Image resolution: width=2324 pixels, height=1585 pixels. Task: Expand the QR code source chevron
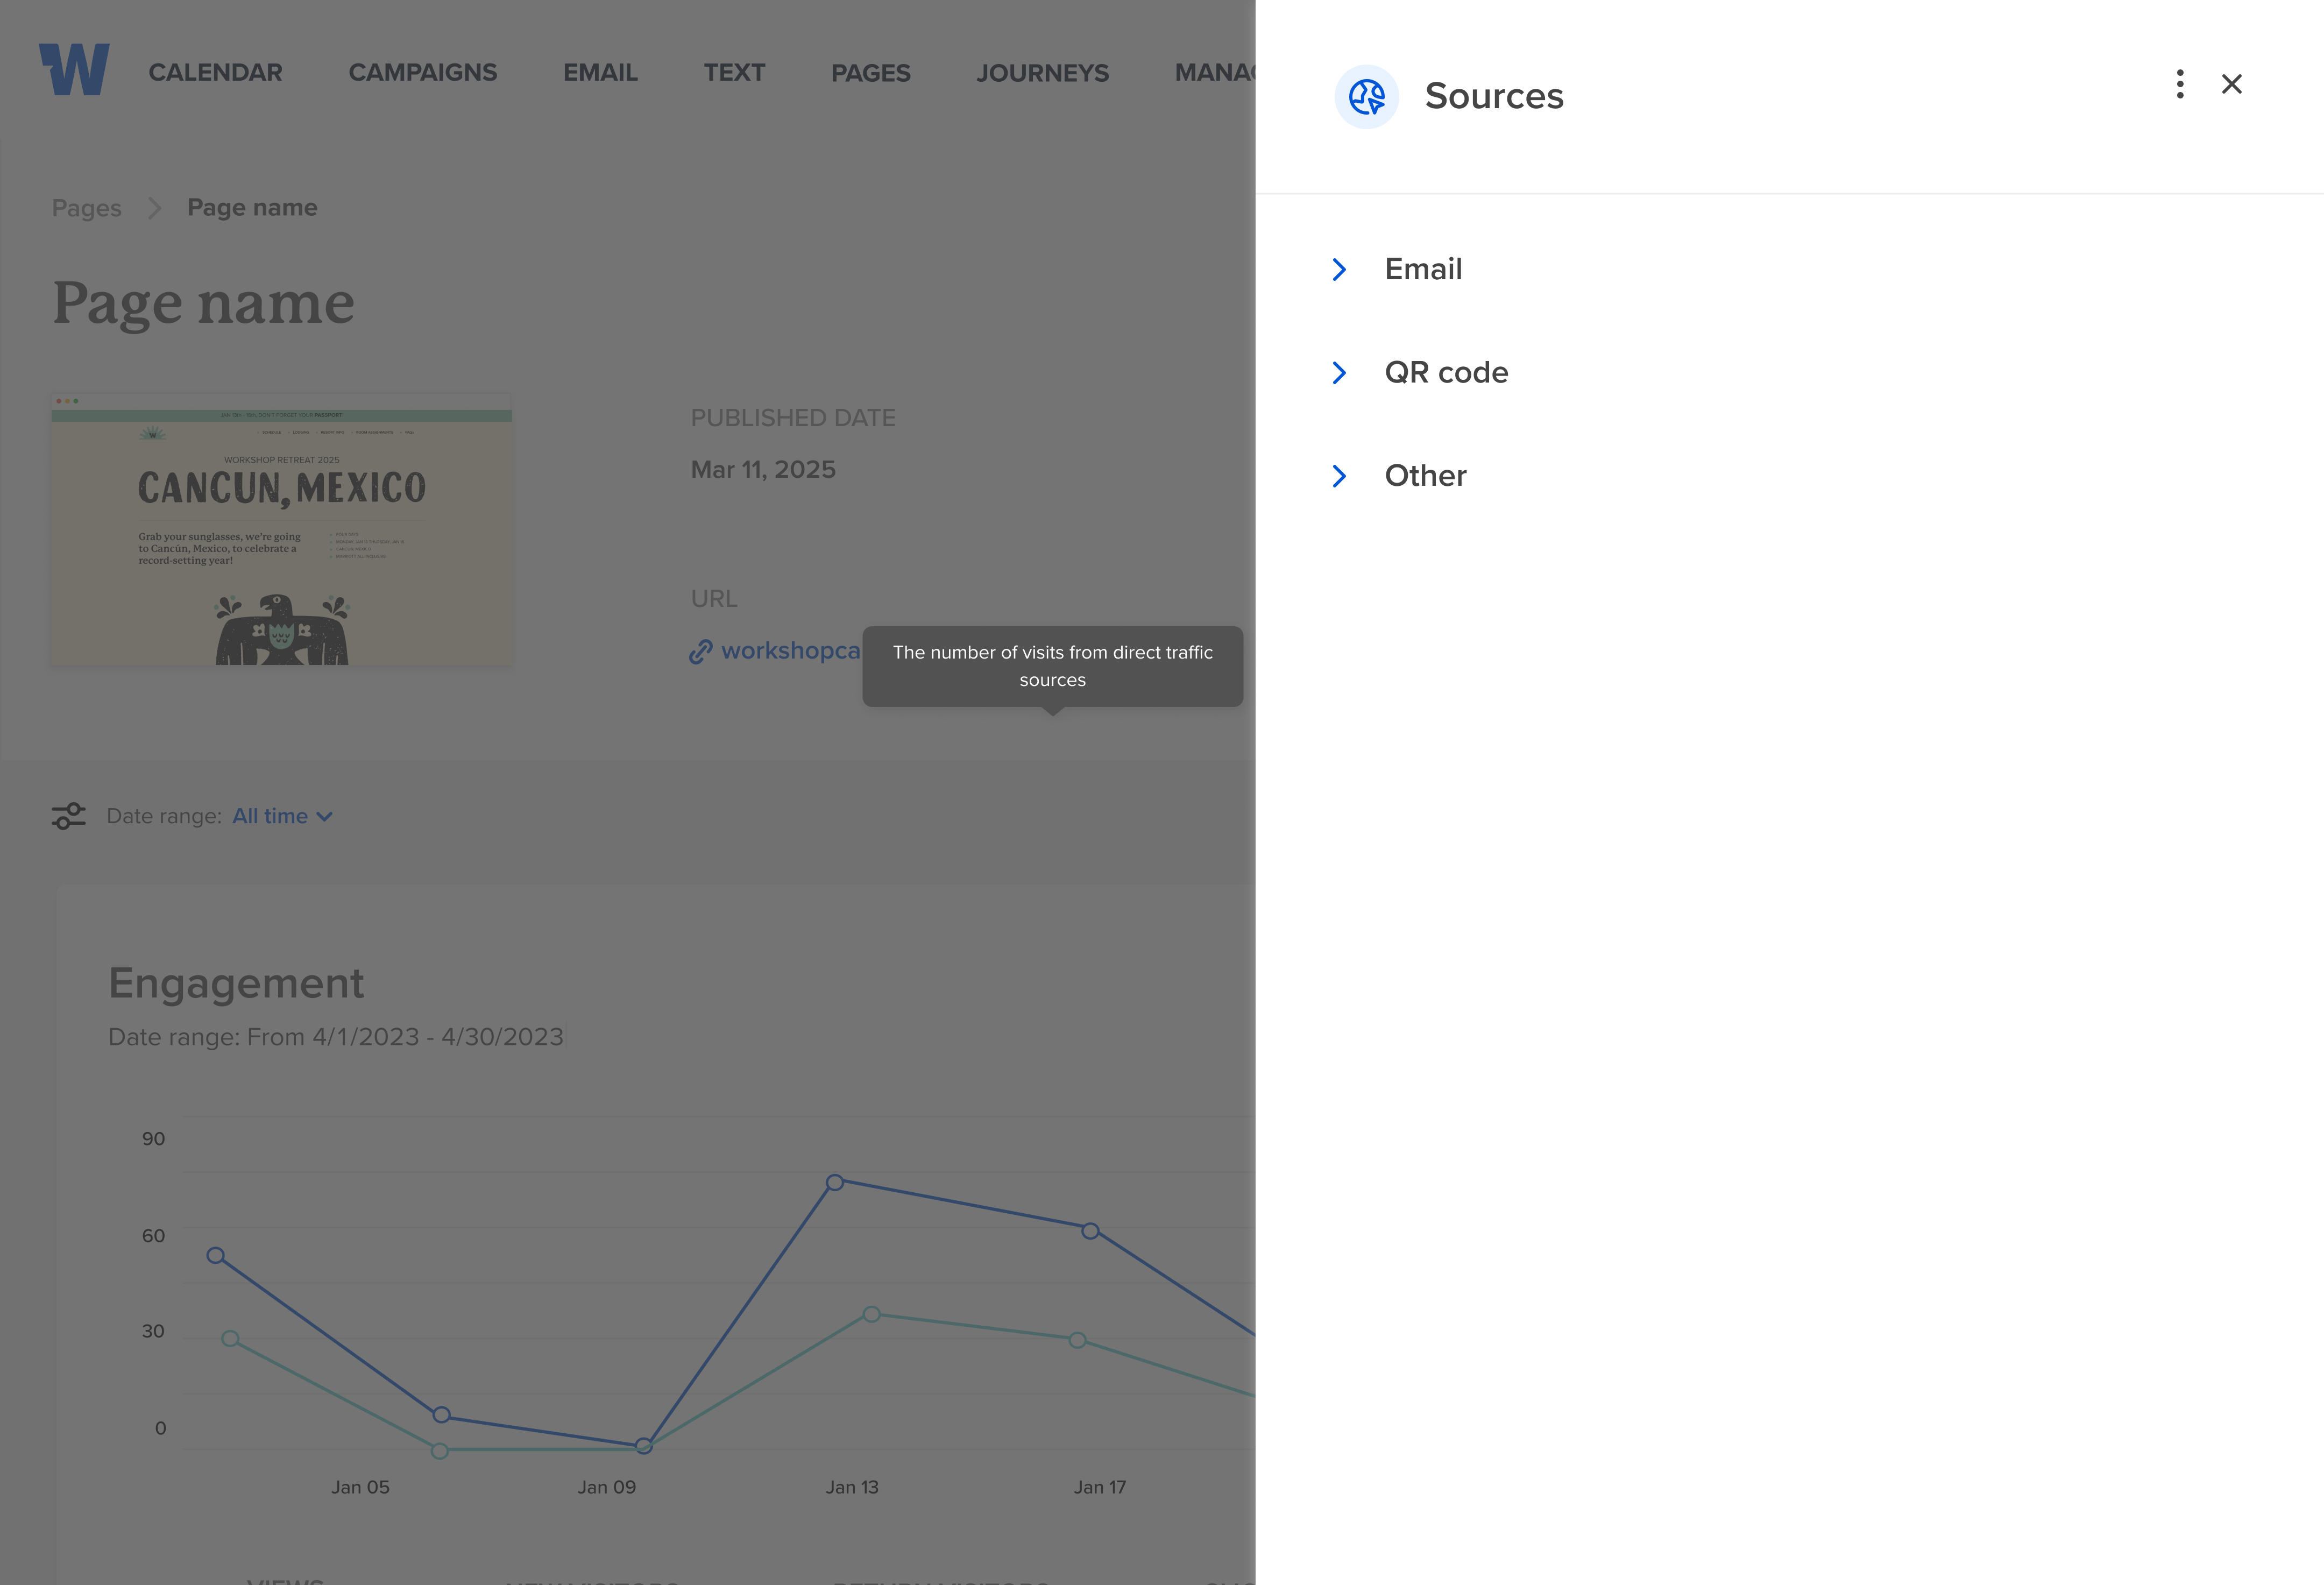1339,373
